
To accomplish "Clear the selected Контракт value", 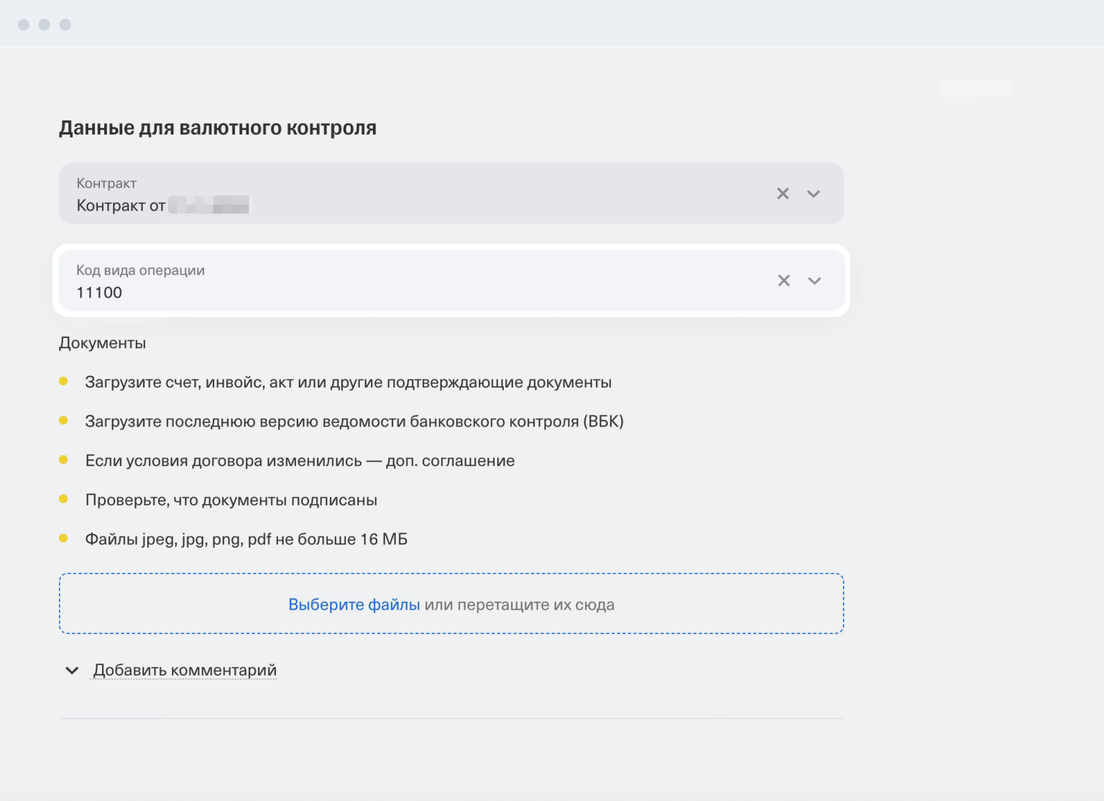I will (783, 194).
